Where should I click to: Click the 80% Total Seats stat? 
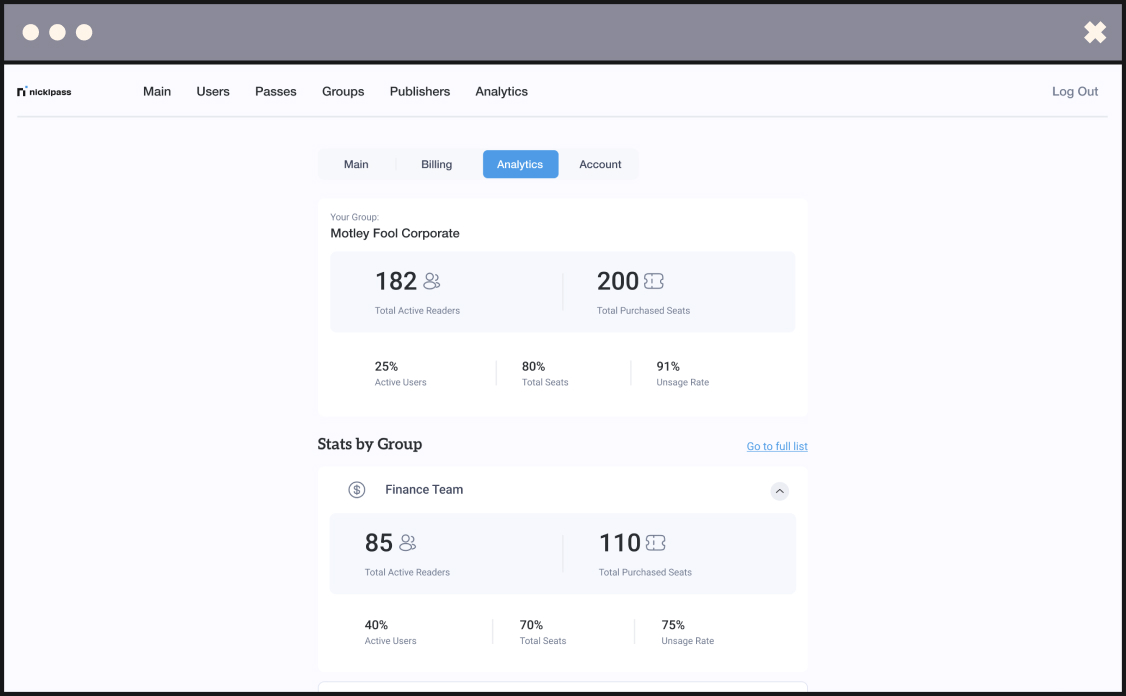(545, 373)
